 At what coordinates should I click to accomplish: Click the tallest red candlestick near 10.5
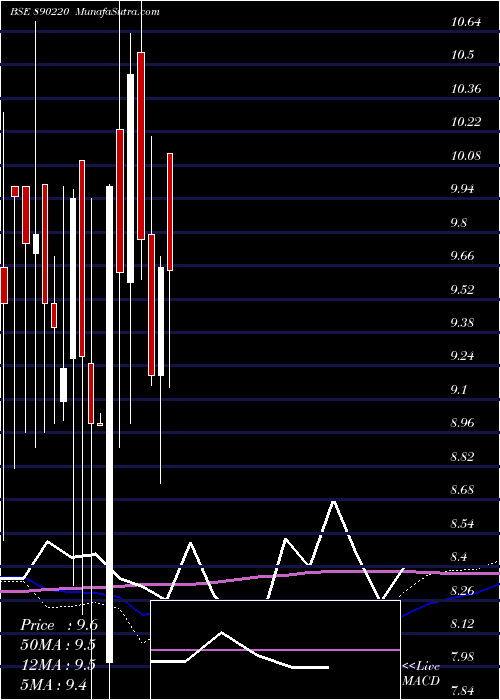(x=141, y=146)
